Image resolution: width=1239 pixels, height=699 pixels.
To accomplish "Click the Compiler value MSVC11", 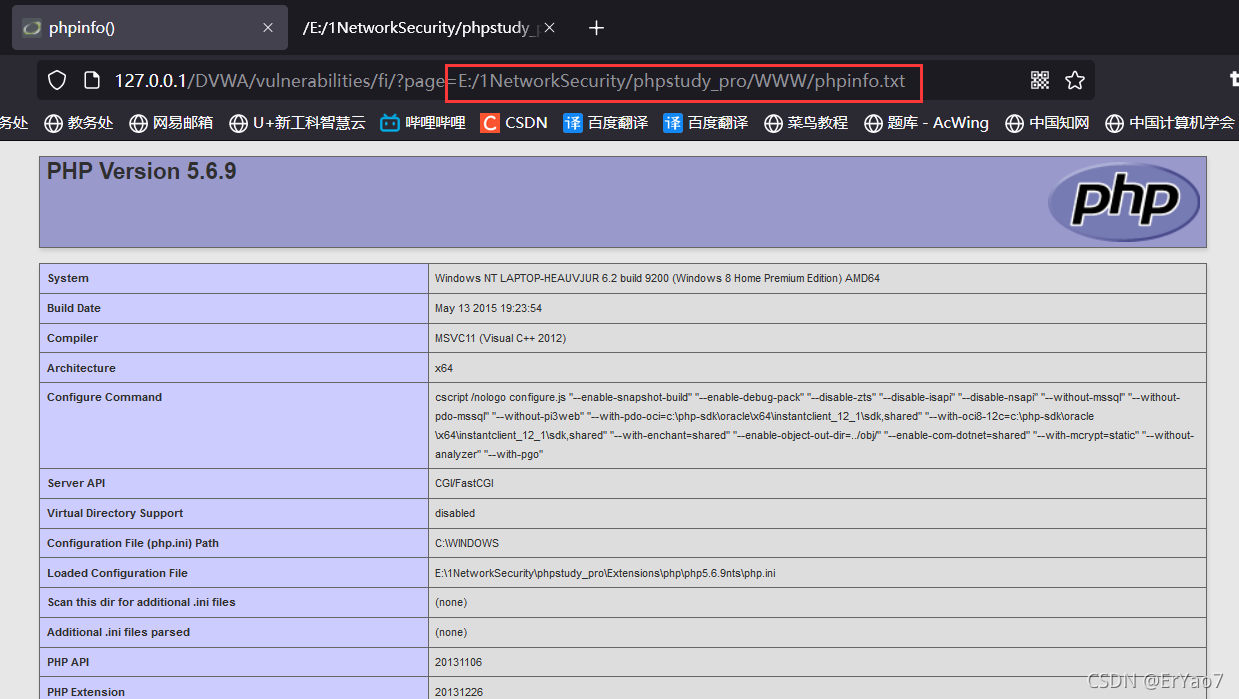I will click(500, 338).
